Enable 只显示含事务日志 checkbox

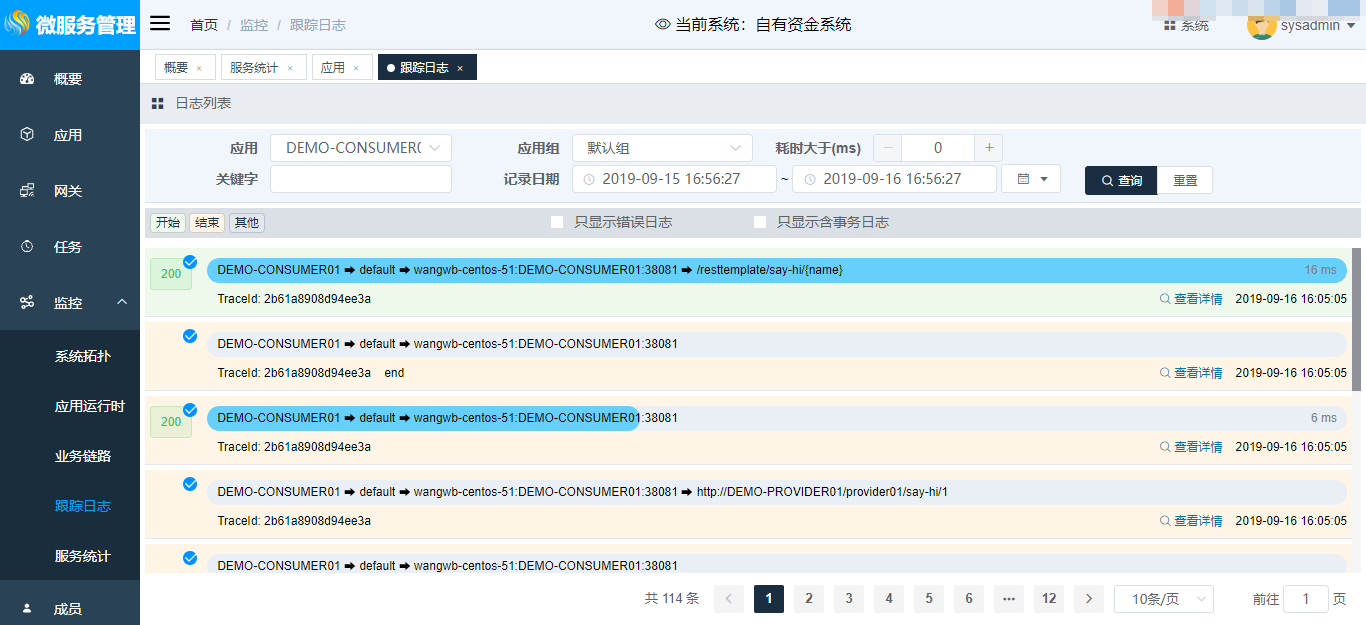click(x=760, y=222)
